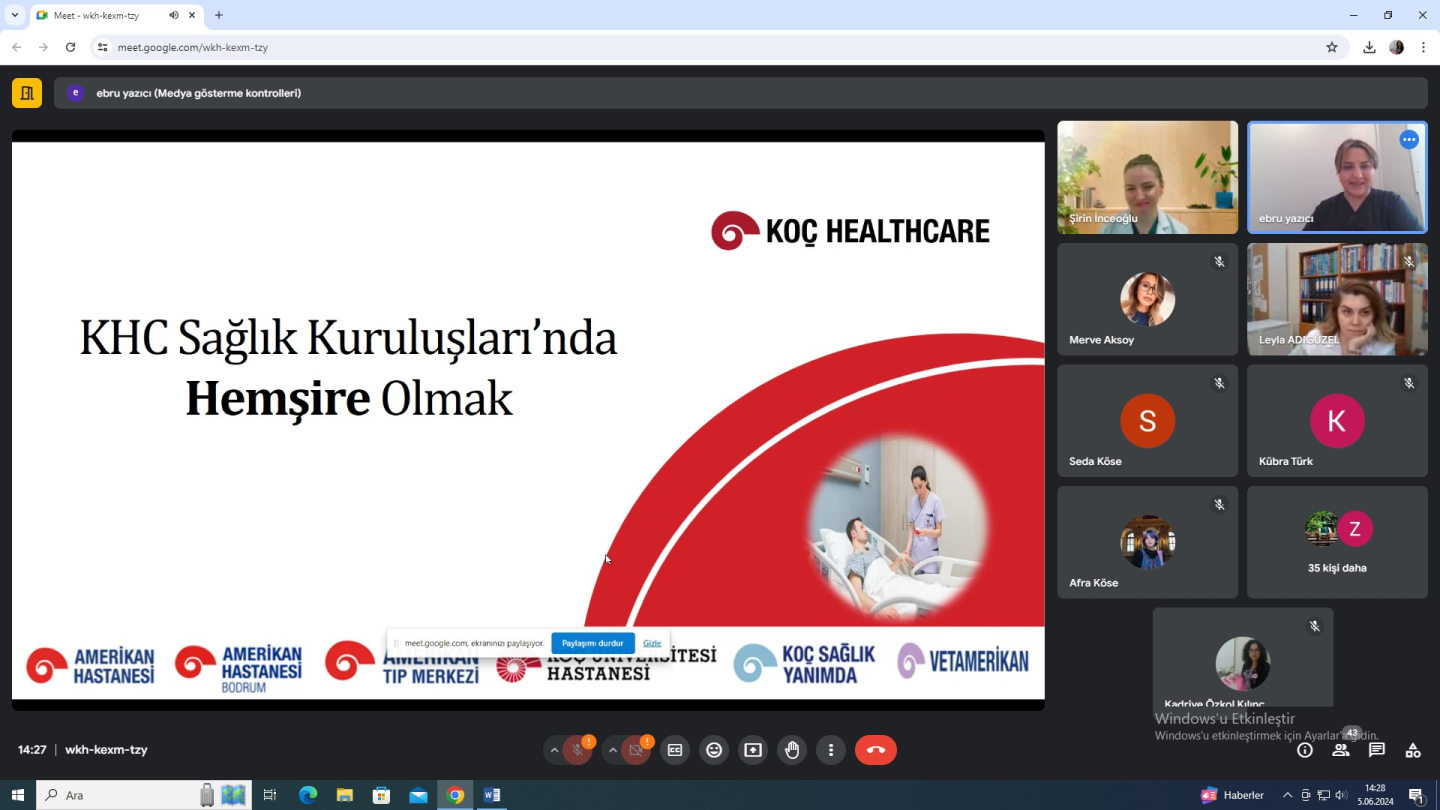Expand audio settings arrow next to microphone
Viewport: 1440px width, 810px height.
(554, 750)
